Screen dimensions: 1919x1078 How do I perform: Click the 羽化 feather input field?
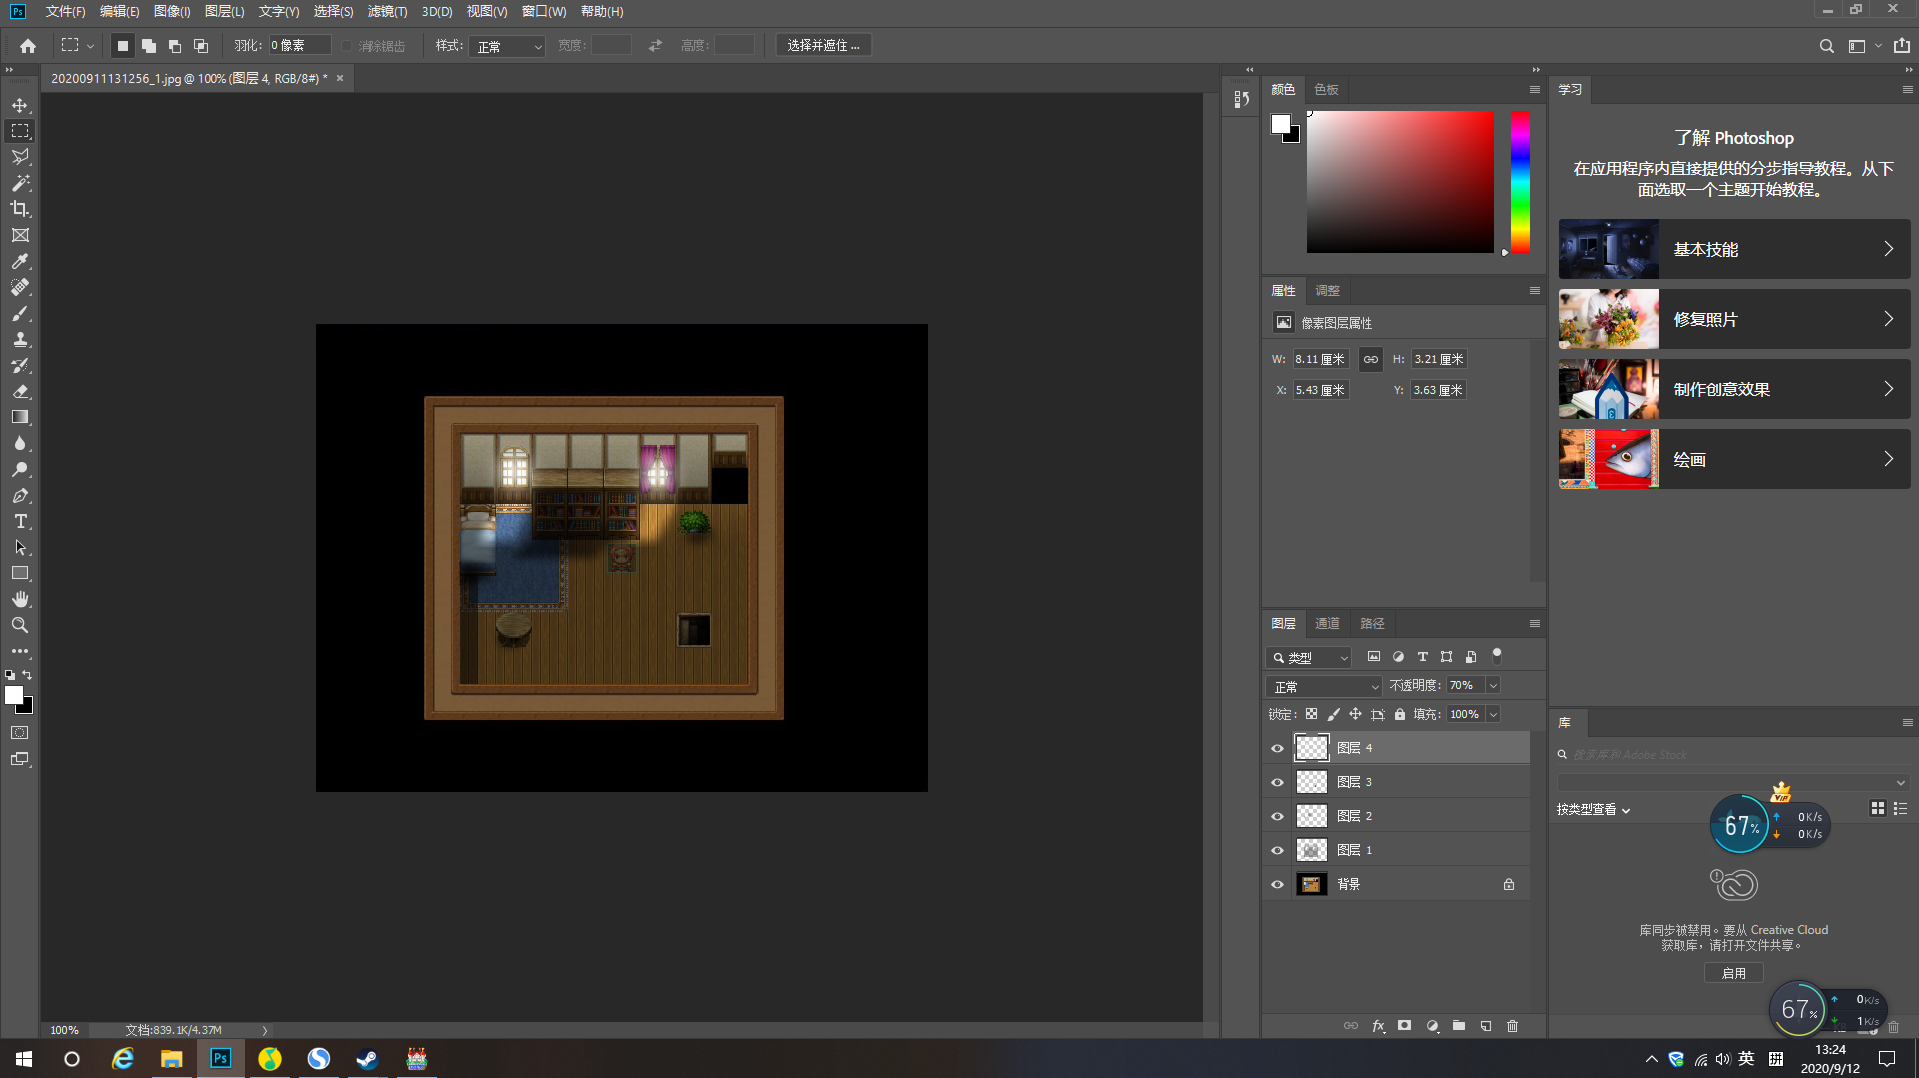299,45
